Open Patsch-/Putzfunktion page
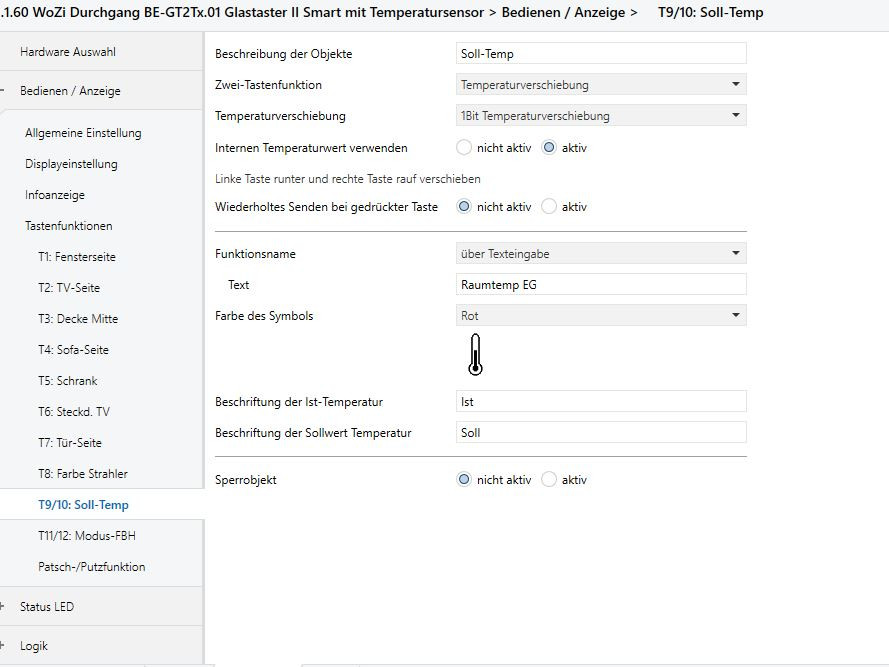This screenshot has height=667, width=889. tap(92, 567)
